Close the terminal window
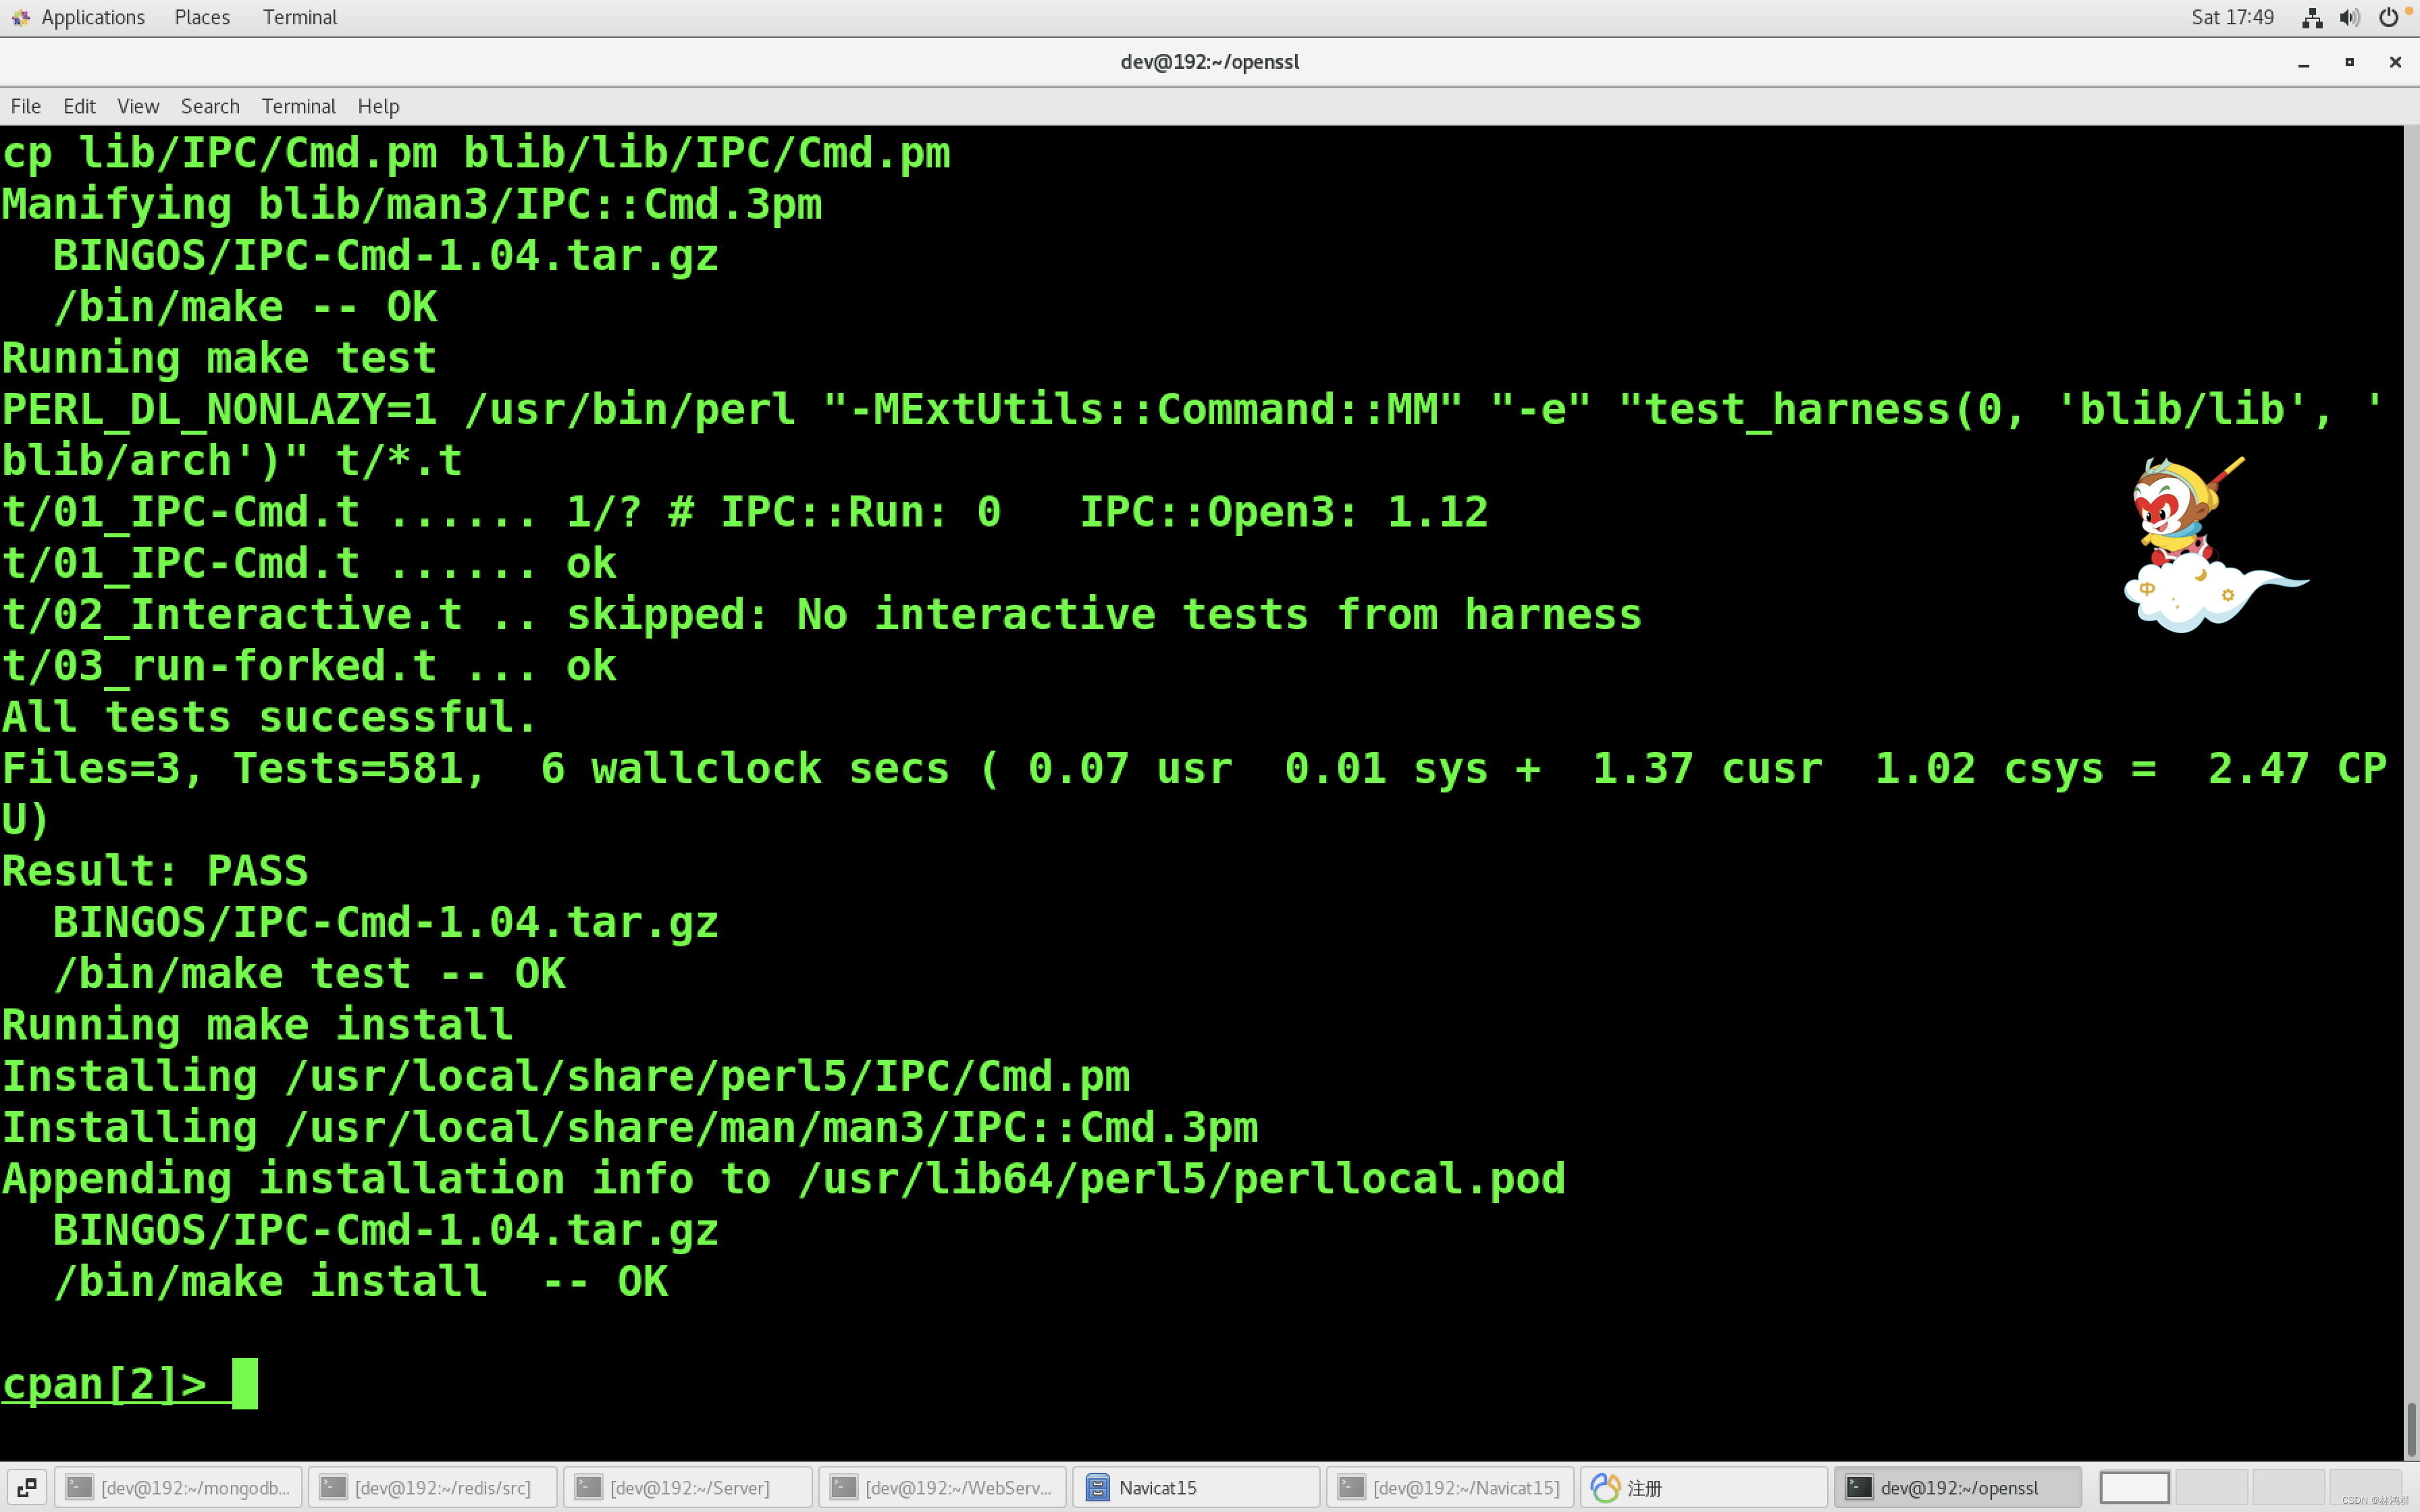This screenshot has width=2420, height=1512. pos(2395,62)
